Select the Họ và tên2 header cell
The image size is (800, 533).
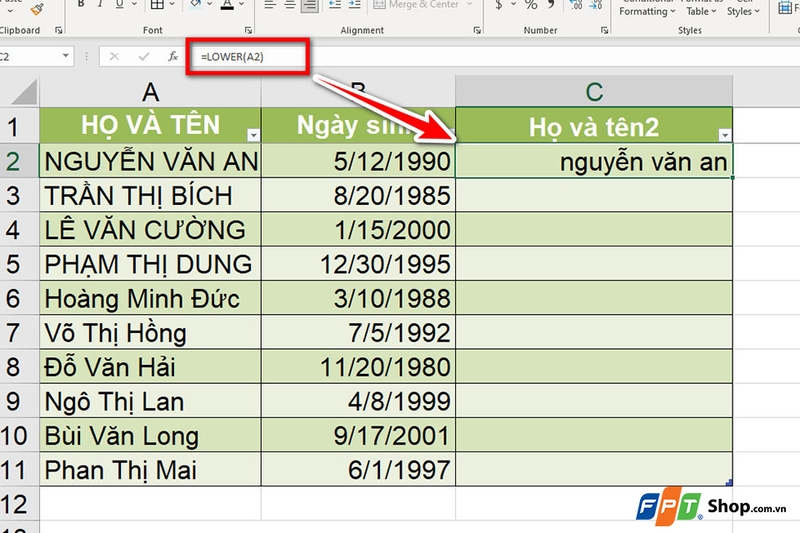[594, 125]
